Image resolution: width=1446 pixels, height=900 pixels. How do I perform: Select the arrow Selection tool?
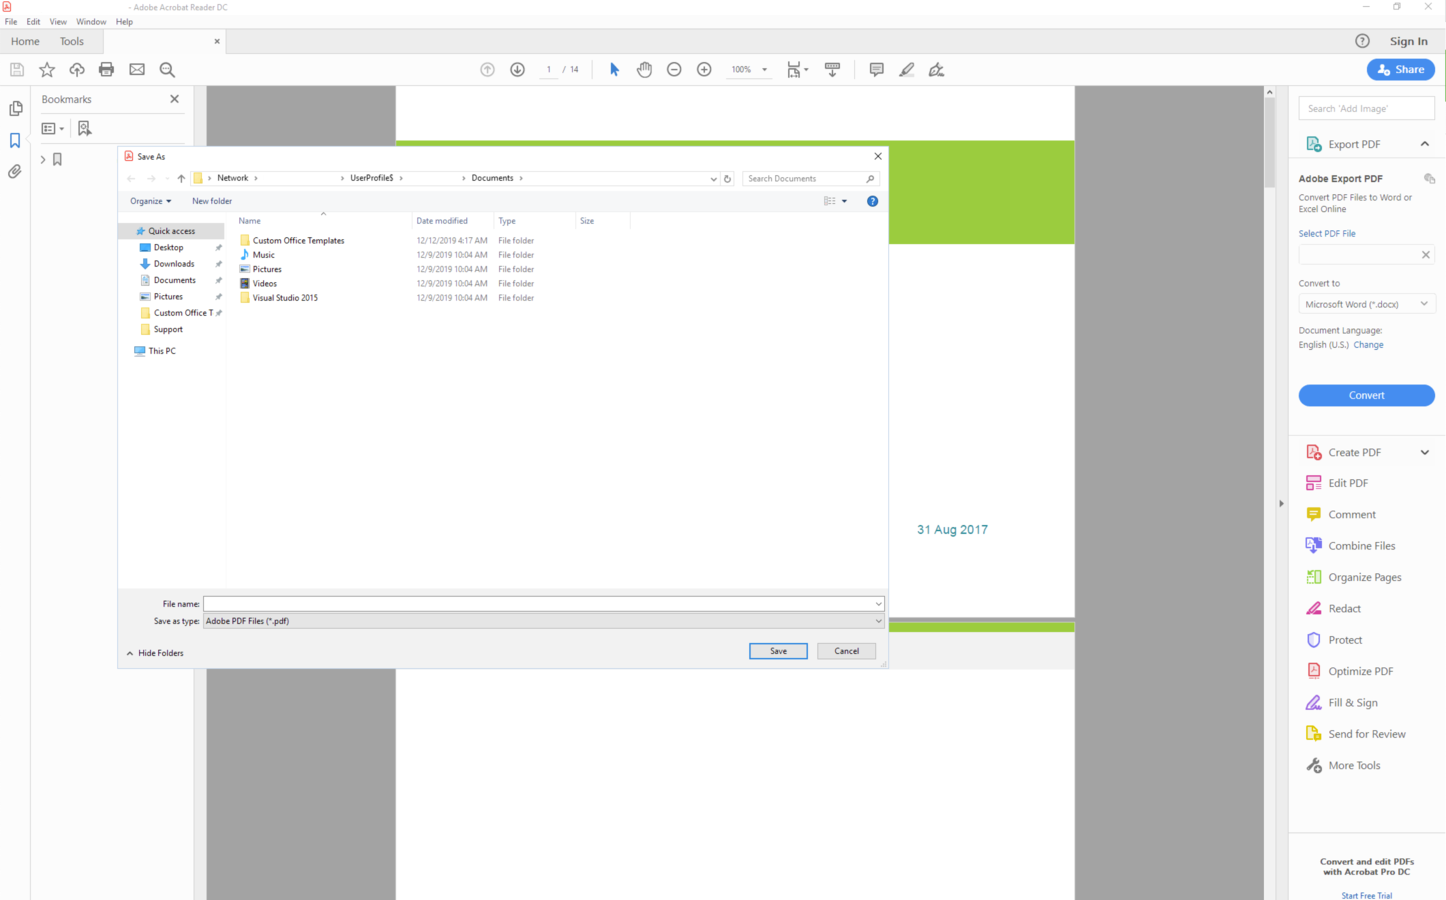coord(614,69)
